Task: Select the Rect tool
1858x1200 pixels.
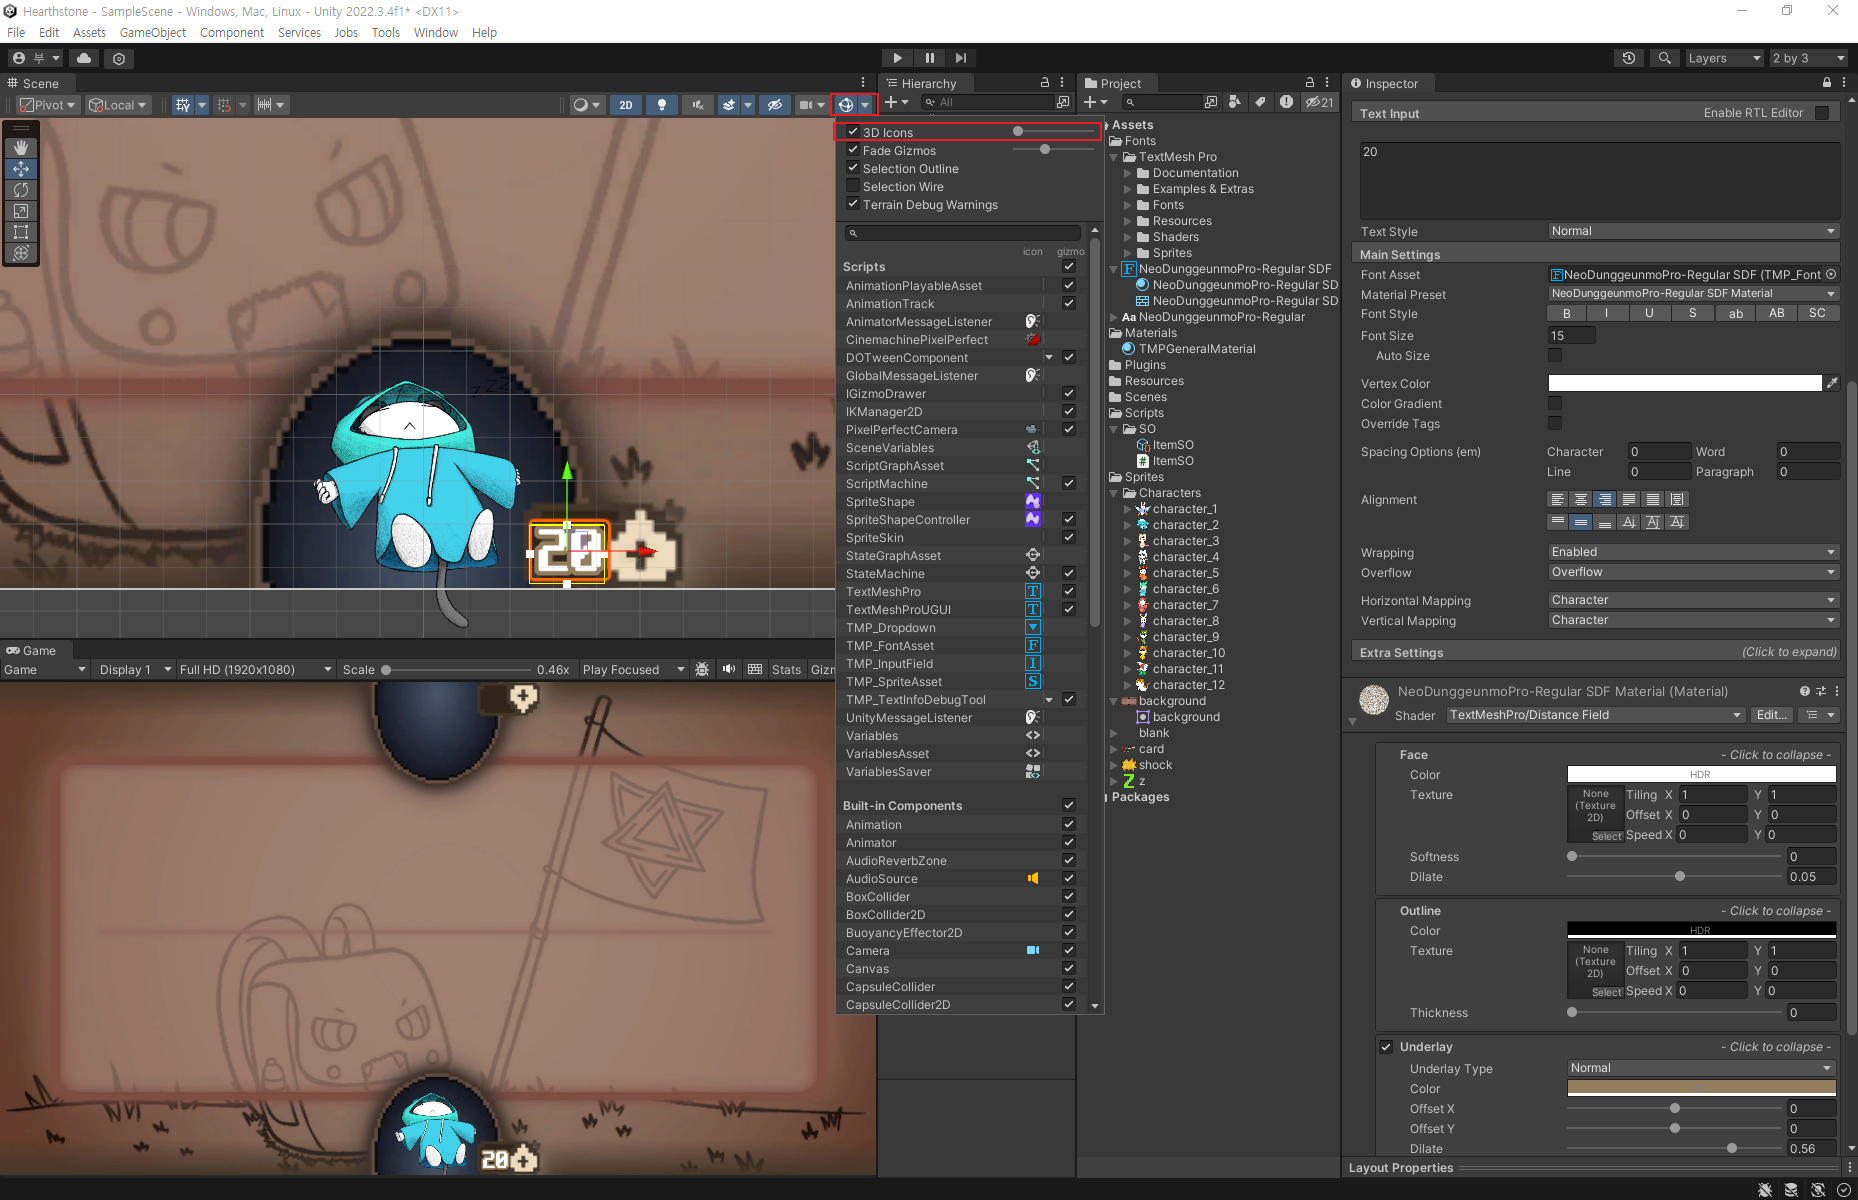Action: click(x=21, y=232)
